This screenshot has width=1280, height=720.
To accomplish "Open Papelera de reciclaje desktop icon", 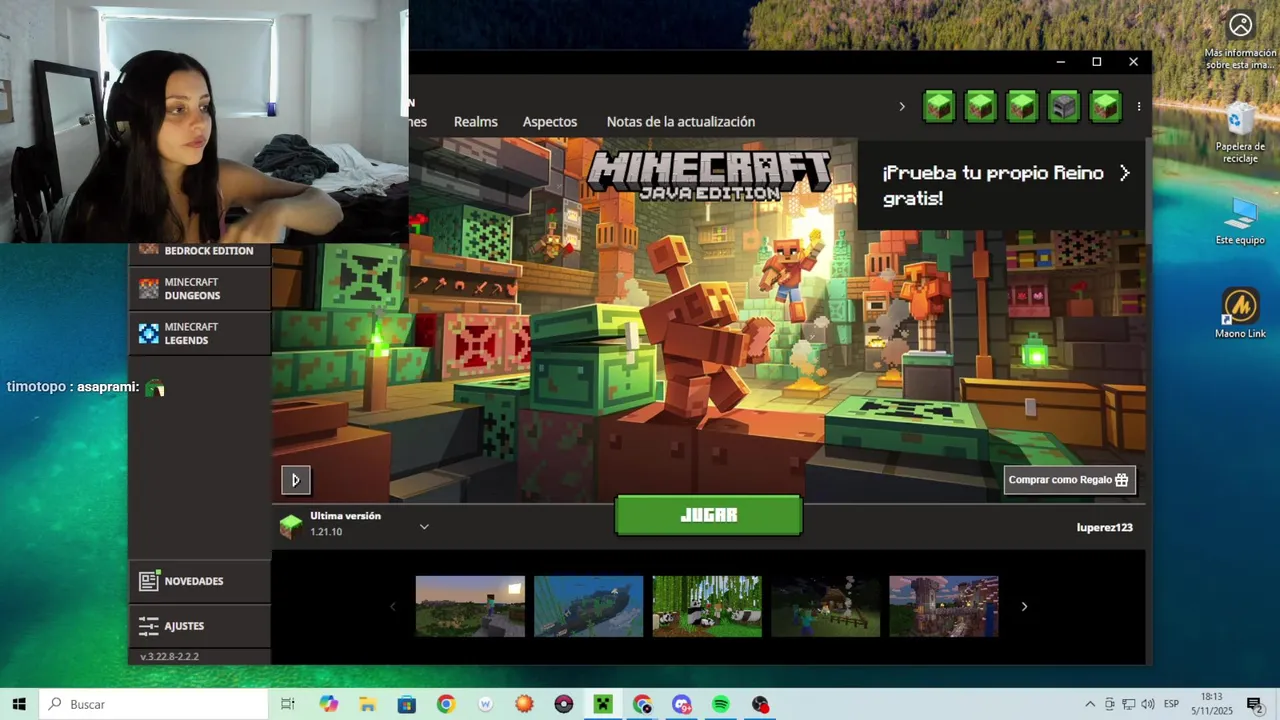I will pos(1240,133).
